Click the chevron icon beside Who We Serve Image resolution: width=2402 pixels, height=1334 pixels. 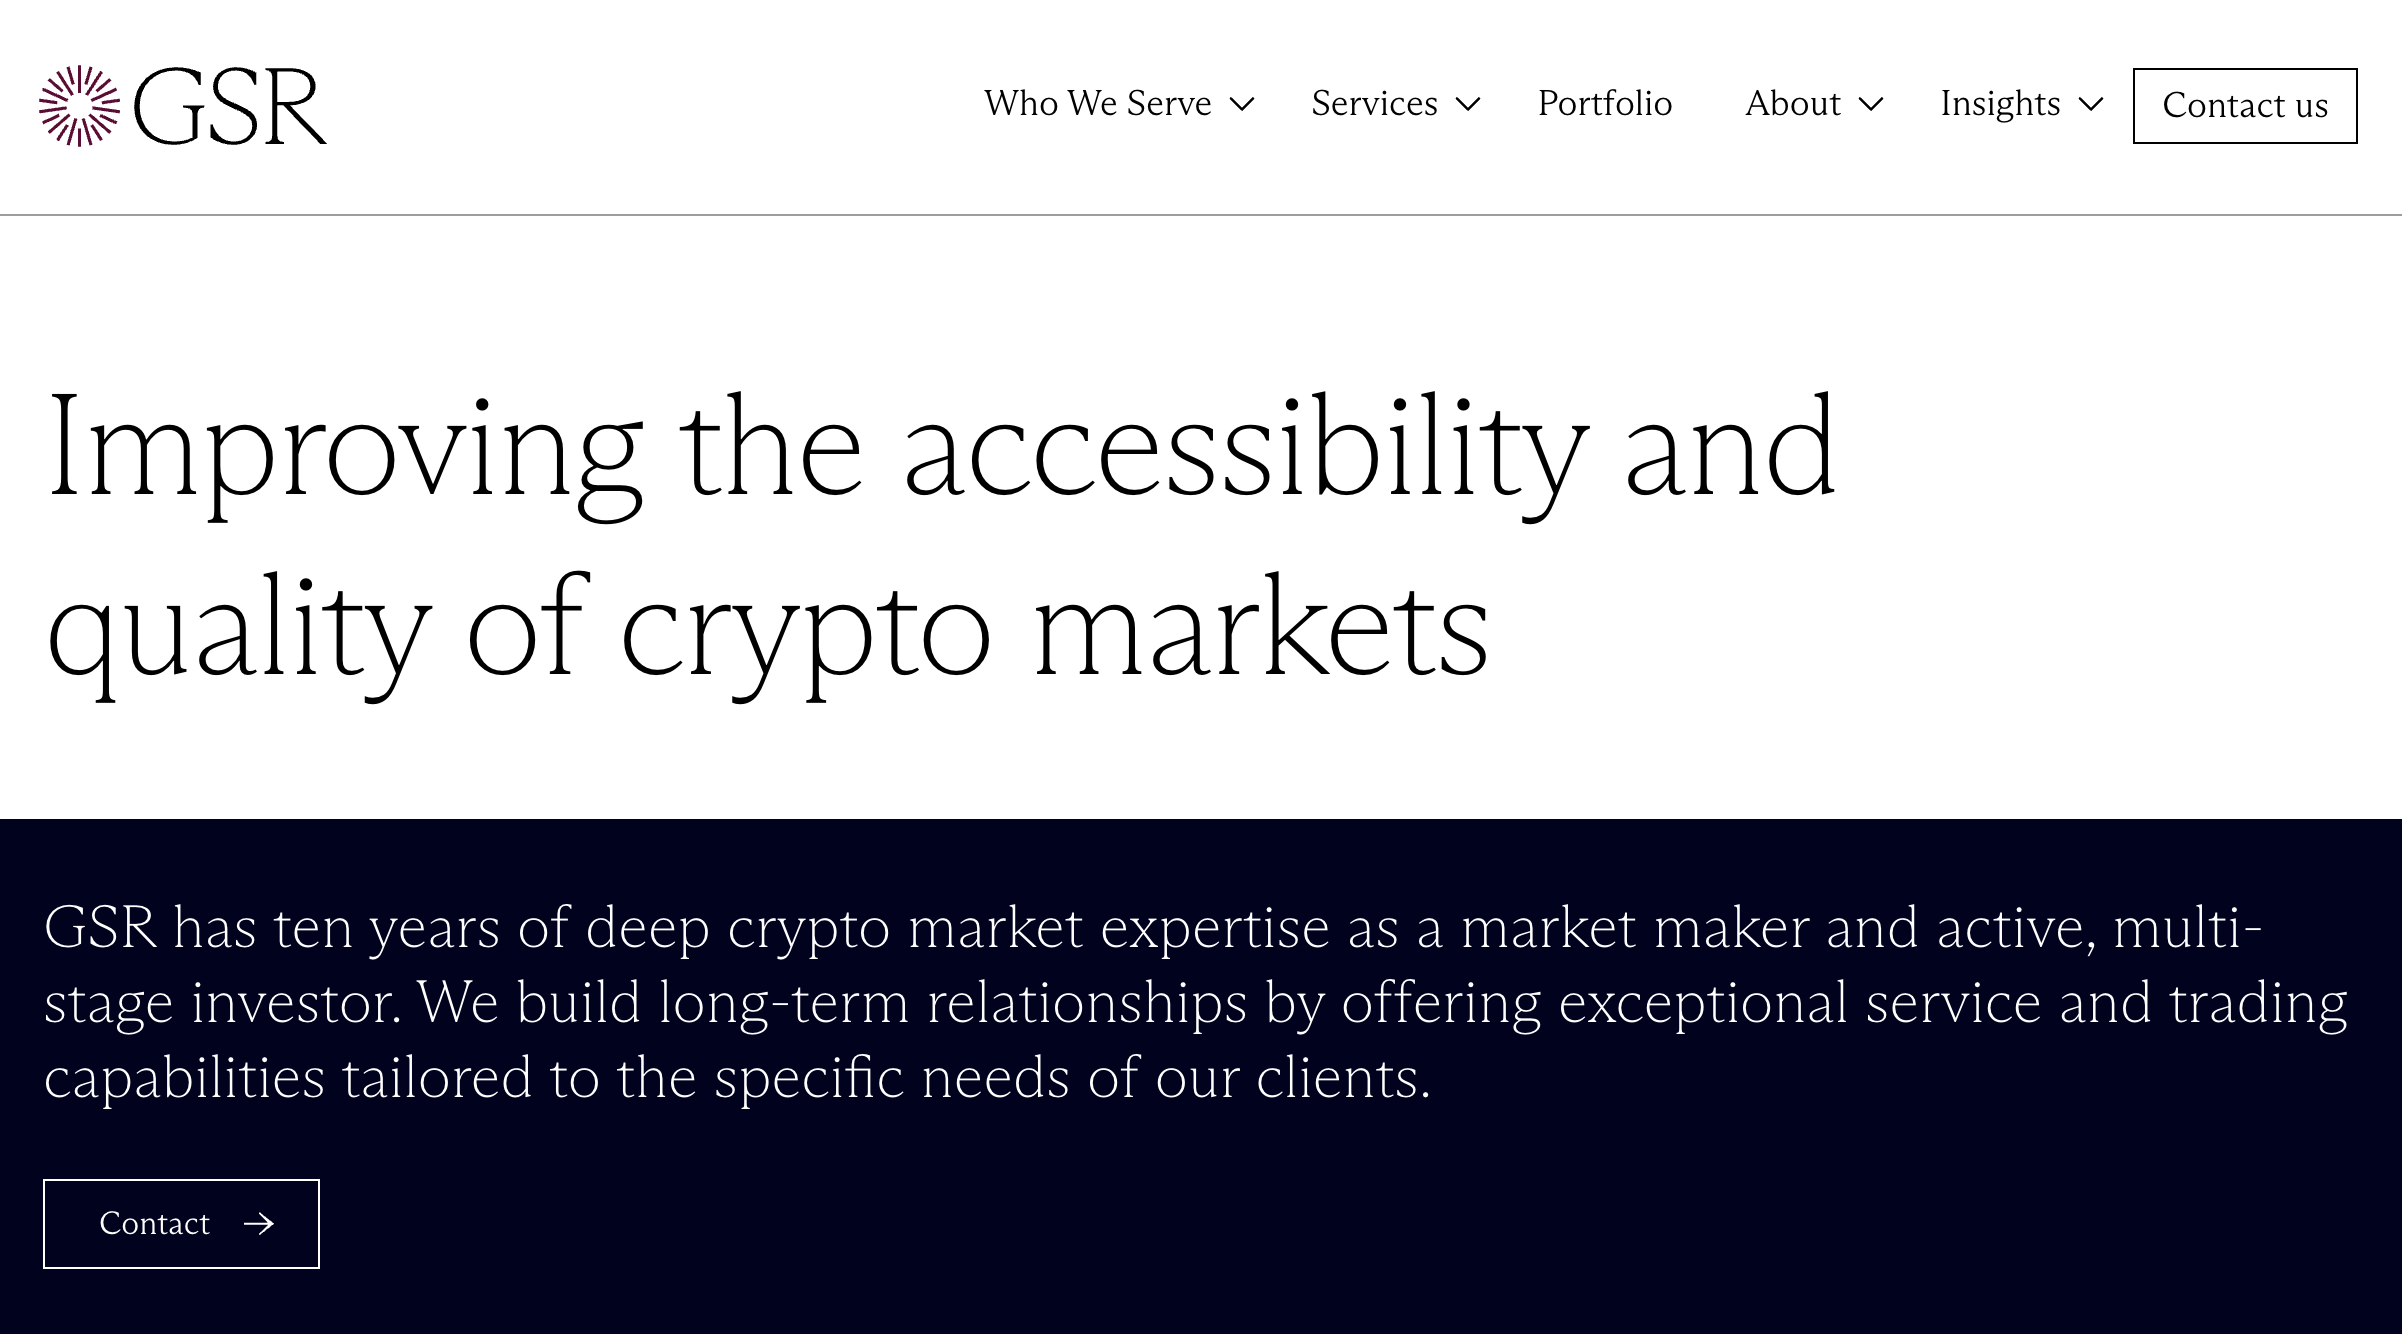[1243, 106]
